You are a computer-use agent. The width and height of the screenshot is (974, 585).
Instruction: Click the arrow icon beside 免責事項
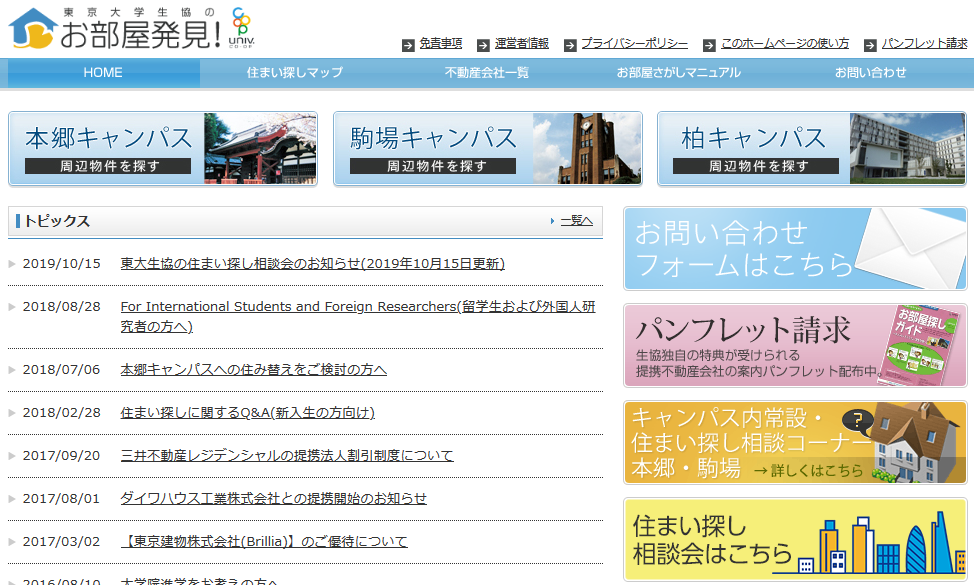408,45
